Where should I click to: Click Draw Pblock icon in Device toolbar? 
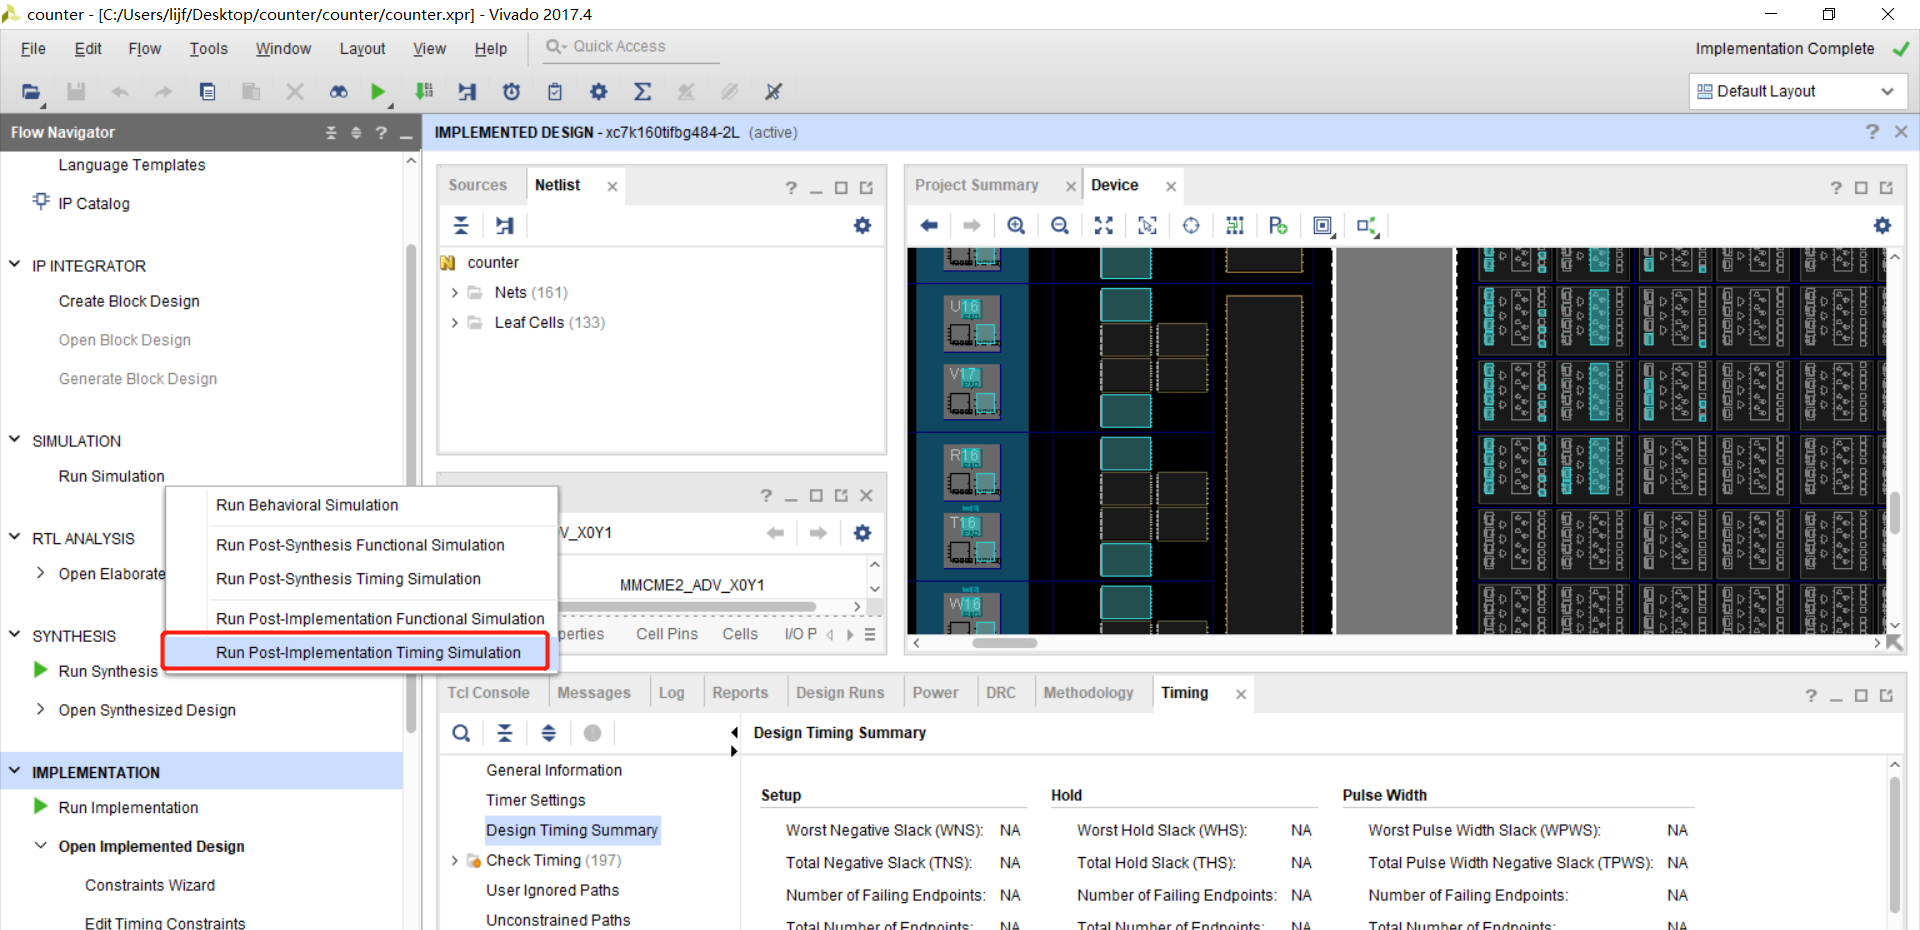(1278, 226)
